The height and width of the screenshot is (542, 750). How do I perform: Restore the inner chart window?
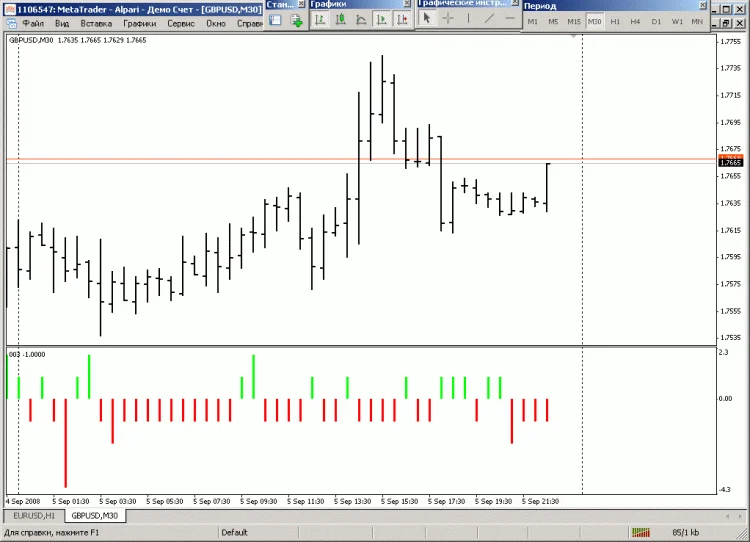[x=726, y=23]
